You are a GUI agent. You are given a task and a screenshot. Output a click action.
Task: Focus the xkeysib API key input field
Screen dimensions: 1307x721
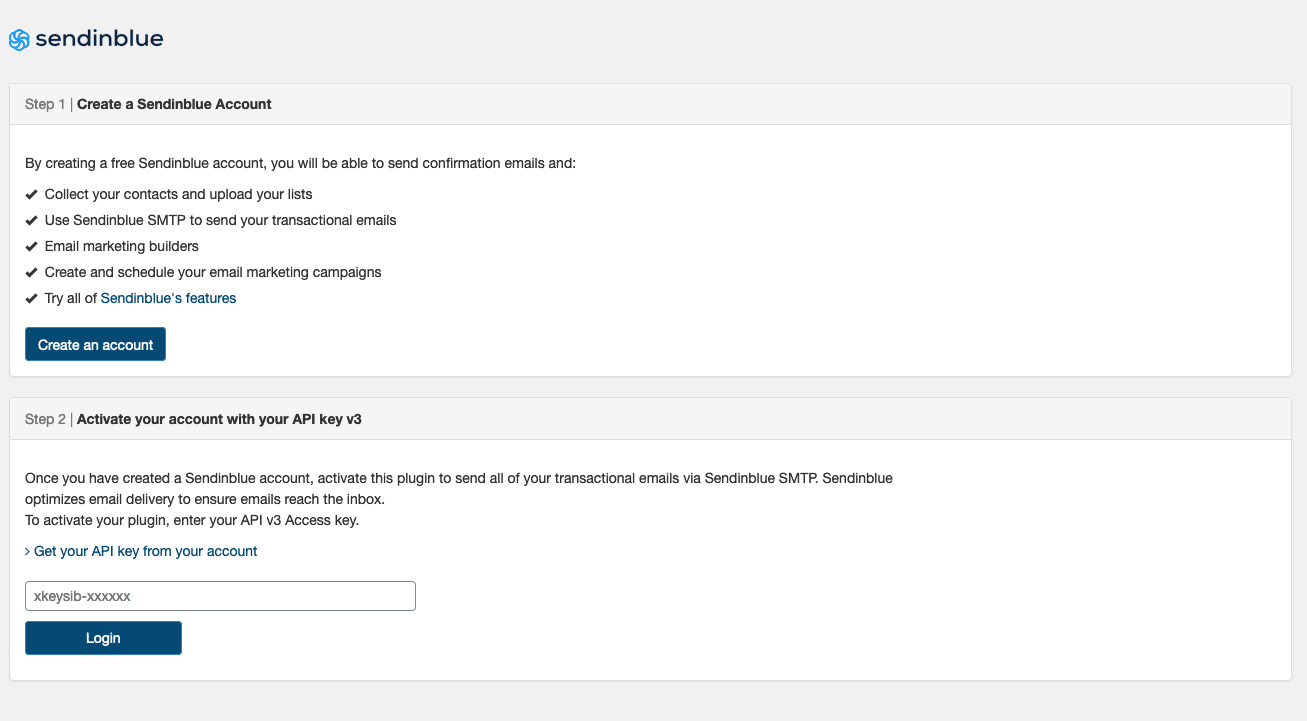pos(220,596)
